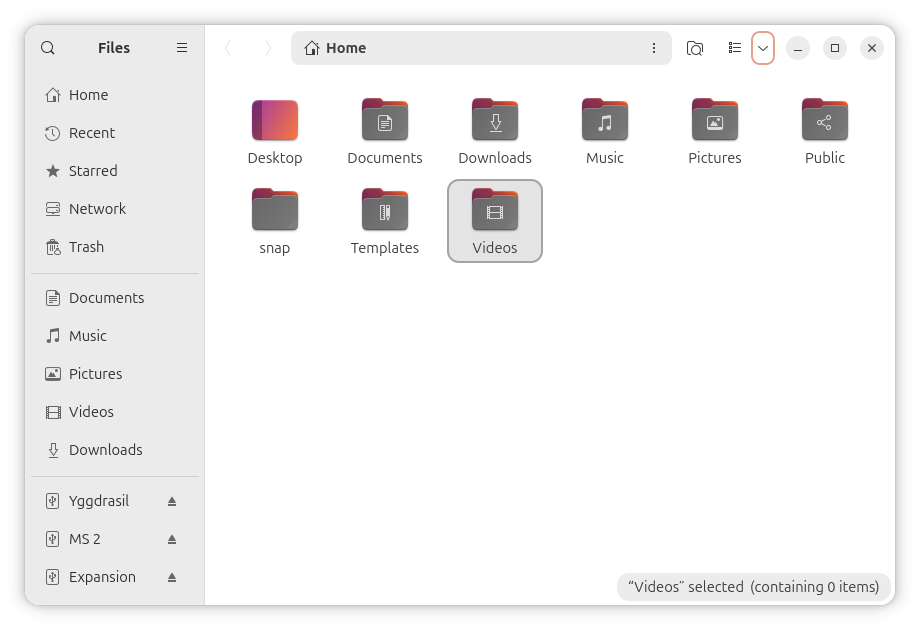Image resolution: width=920 pixels, height=630 pixels.
Task: Select the Templates folder icon
Action: pos(385,211)
